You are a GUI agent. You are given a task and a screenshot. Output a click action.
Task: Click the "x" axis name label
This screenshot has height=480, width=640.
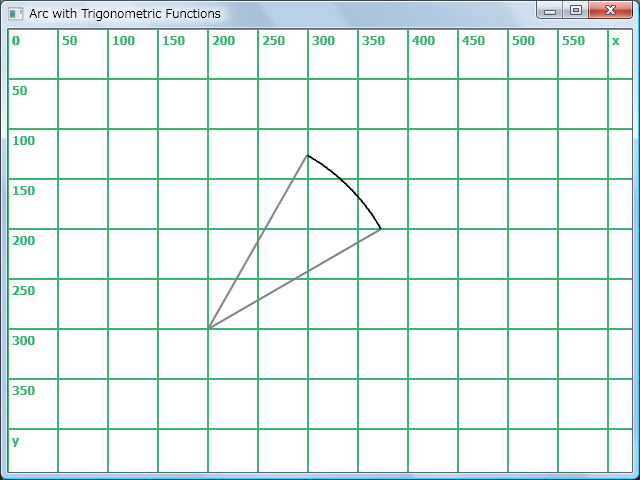pyautogui.click(x=616, y=41)
